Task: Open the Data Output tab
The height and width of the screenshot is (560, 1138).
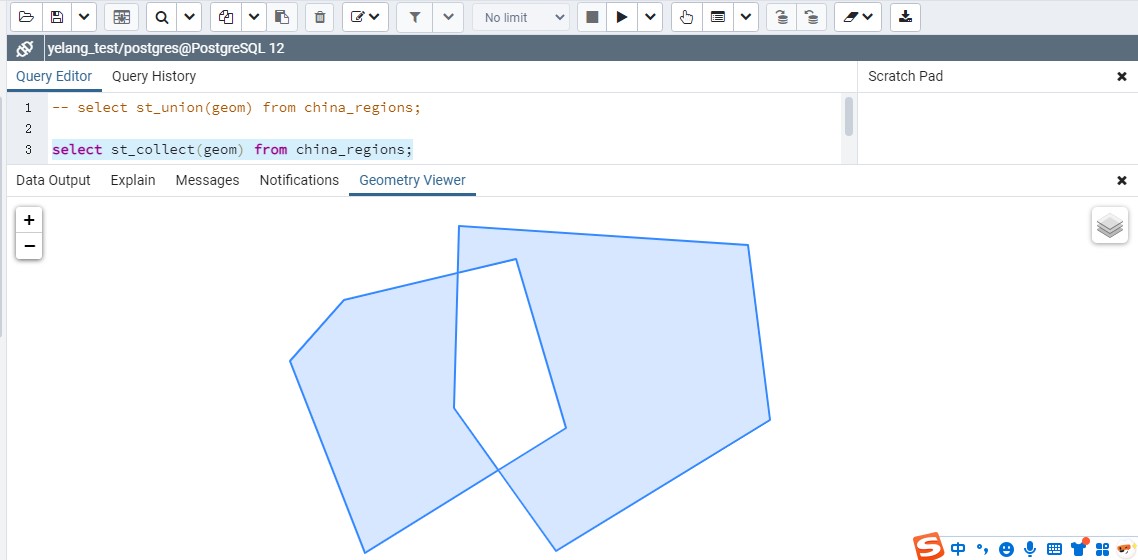Action: click(x=53, y=180)
